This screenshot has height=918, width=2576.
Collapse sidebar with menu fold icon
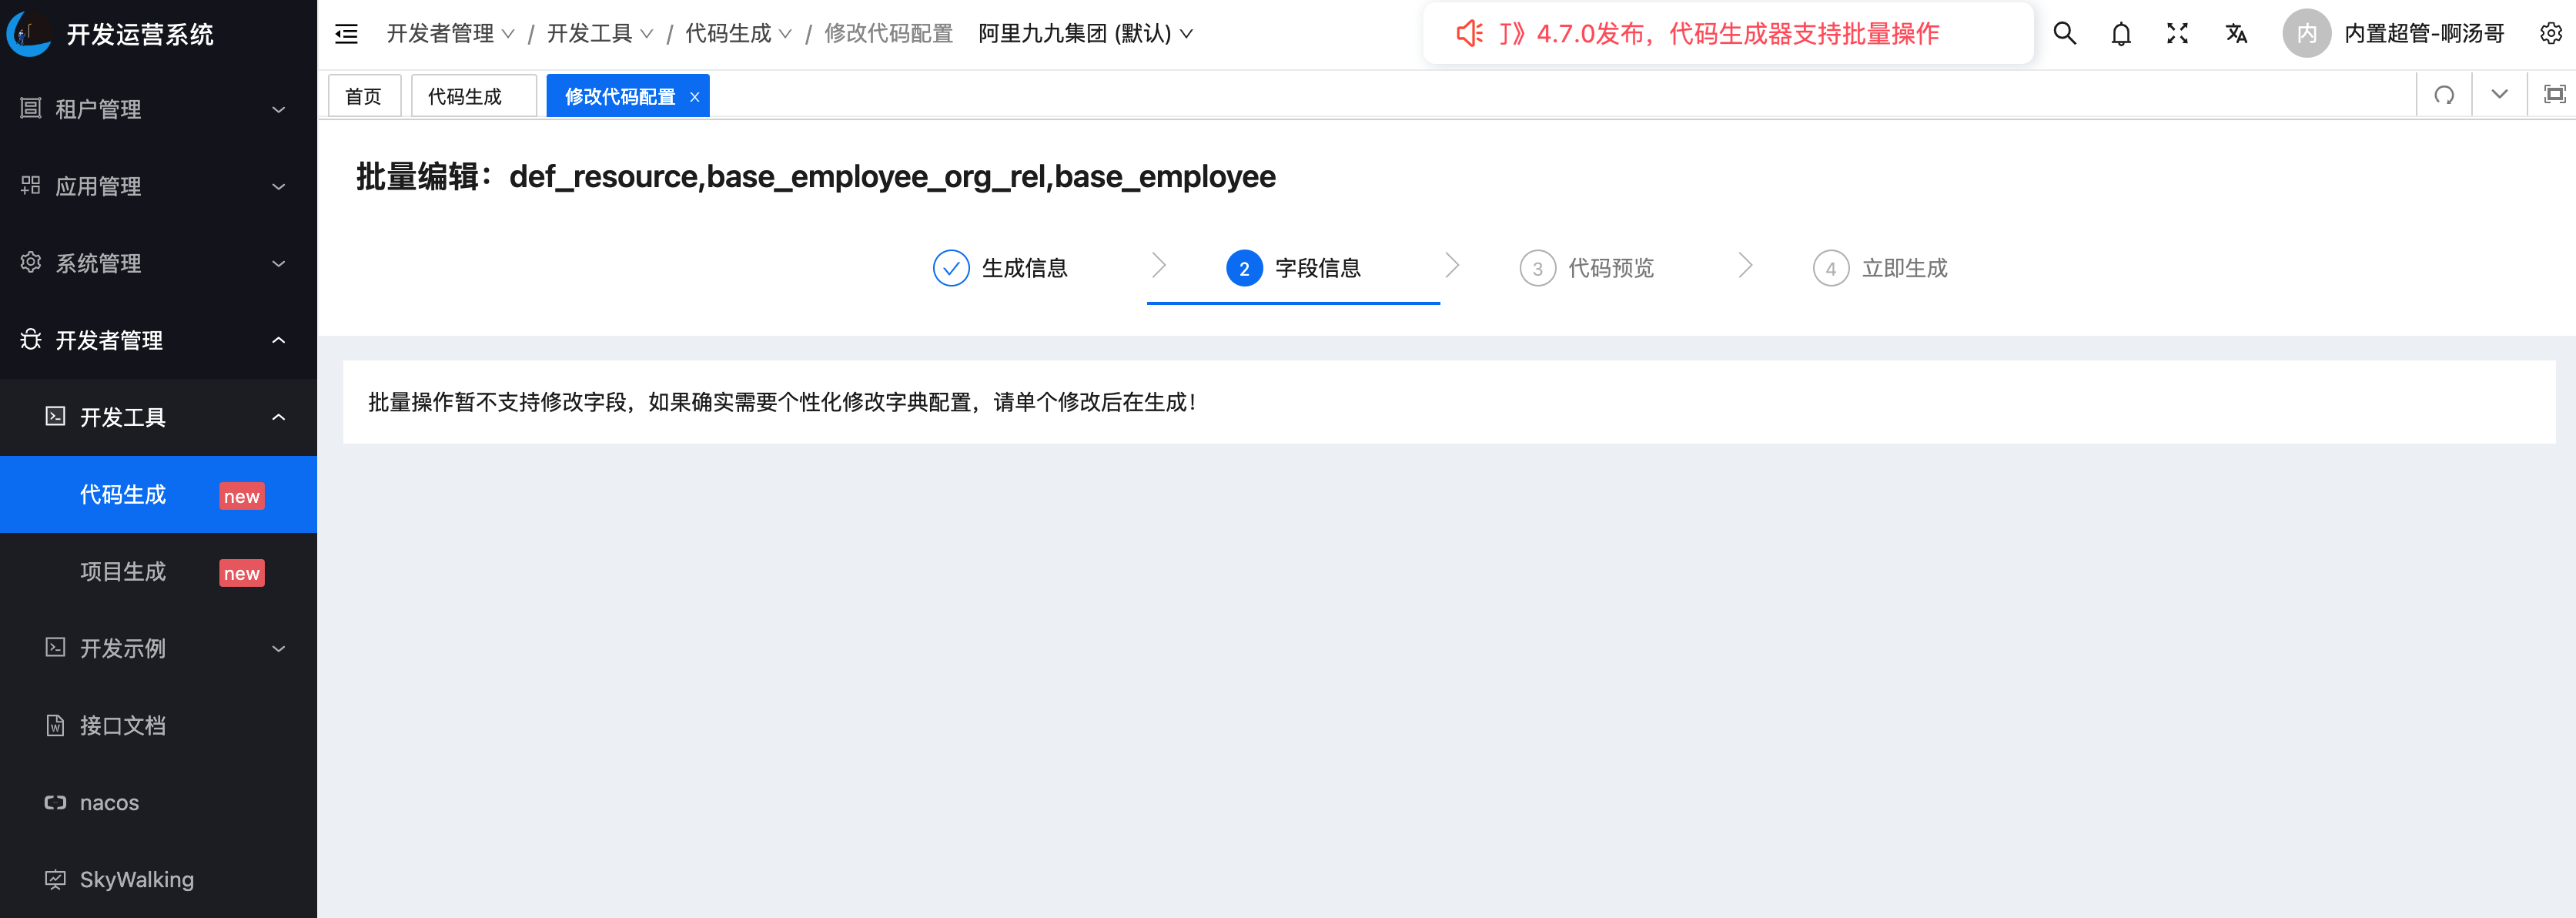346,34
